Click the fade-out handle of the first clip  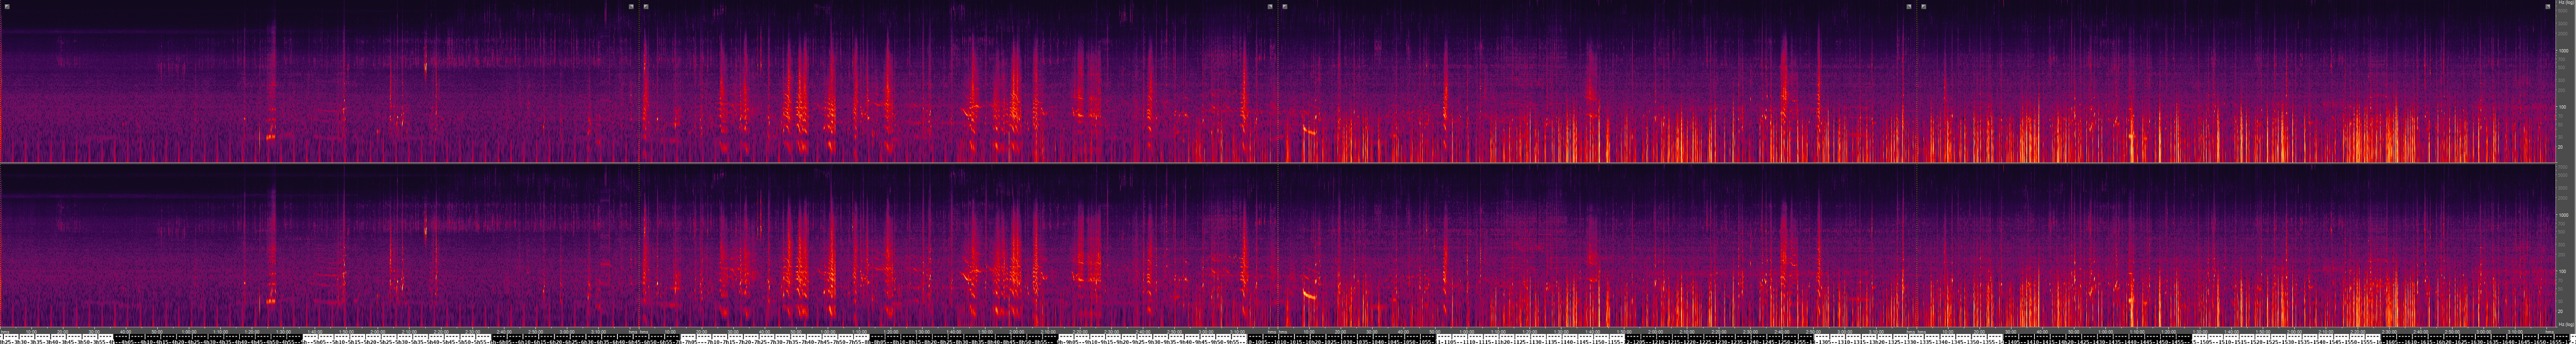pyautogui.click(x=631, y=6)
